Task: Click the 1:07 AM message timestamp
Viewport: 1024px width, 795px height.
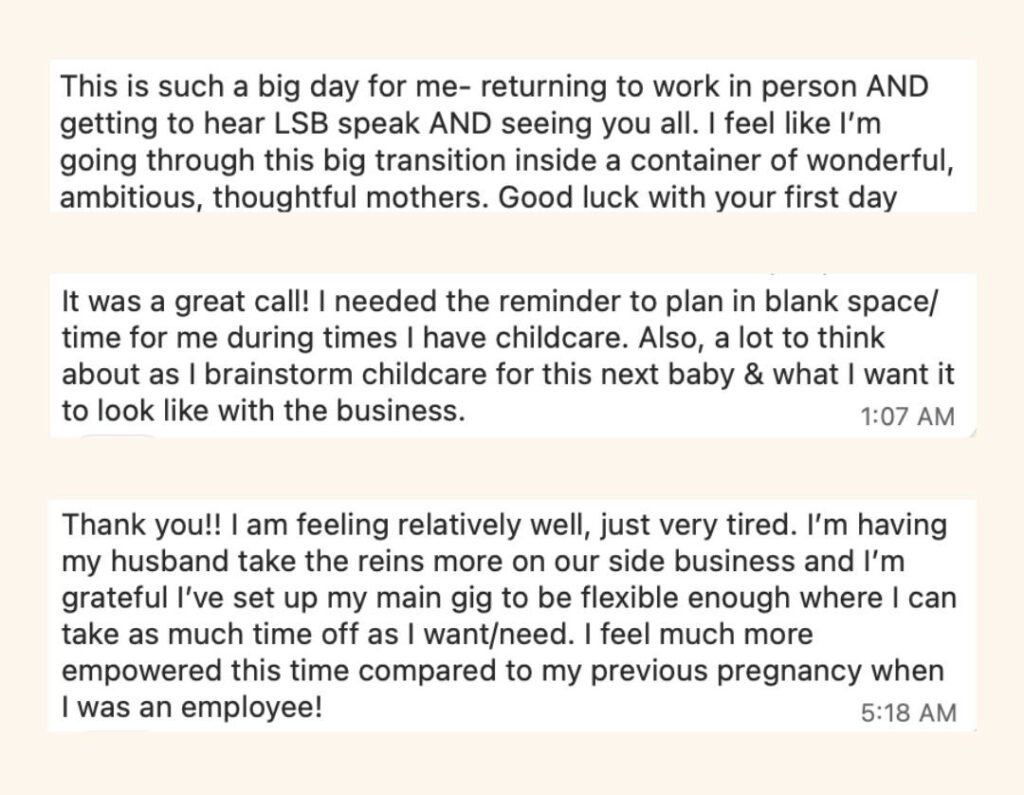Action: pos(907,416)
